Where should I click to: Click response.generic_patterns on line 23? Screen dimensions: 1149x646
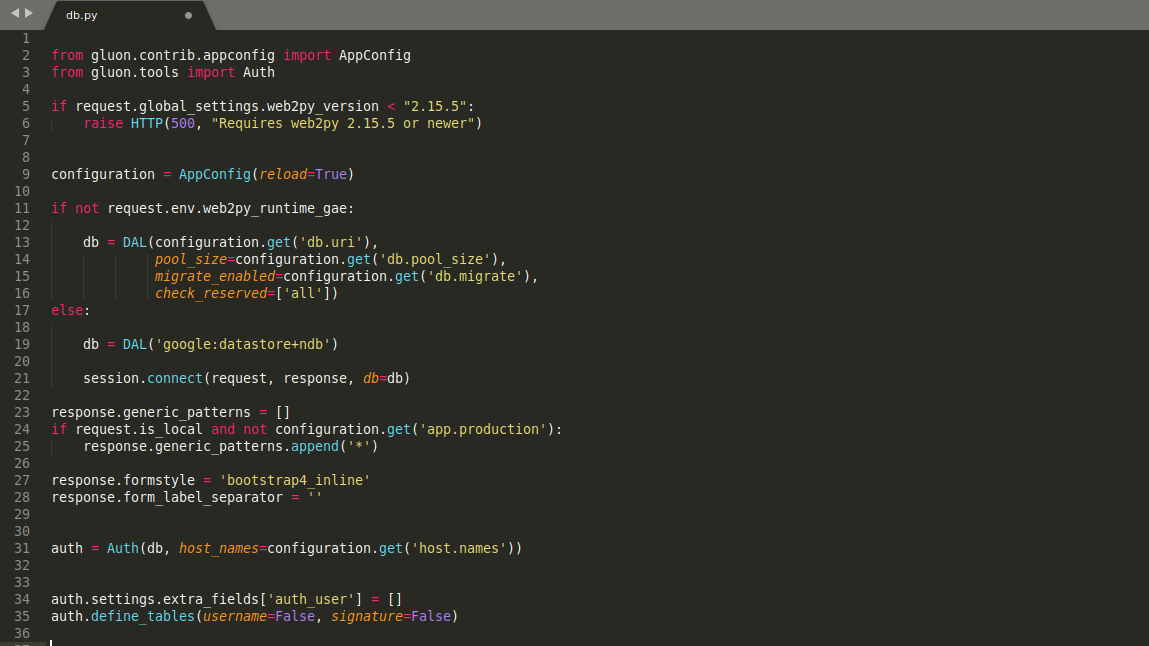151,412
